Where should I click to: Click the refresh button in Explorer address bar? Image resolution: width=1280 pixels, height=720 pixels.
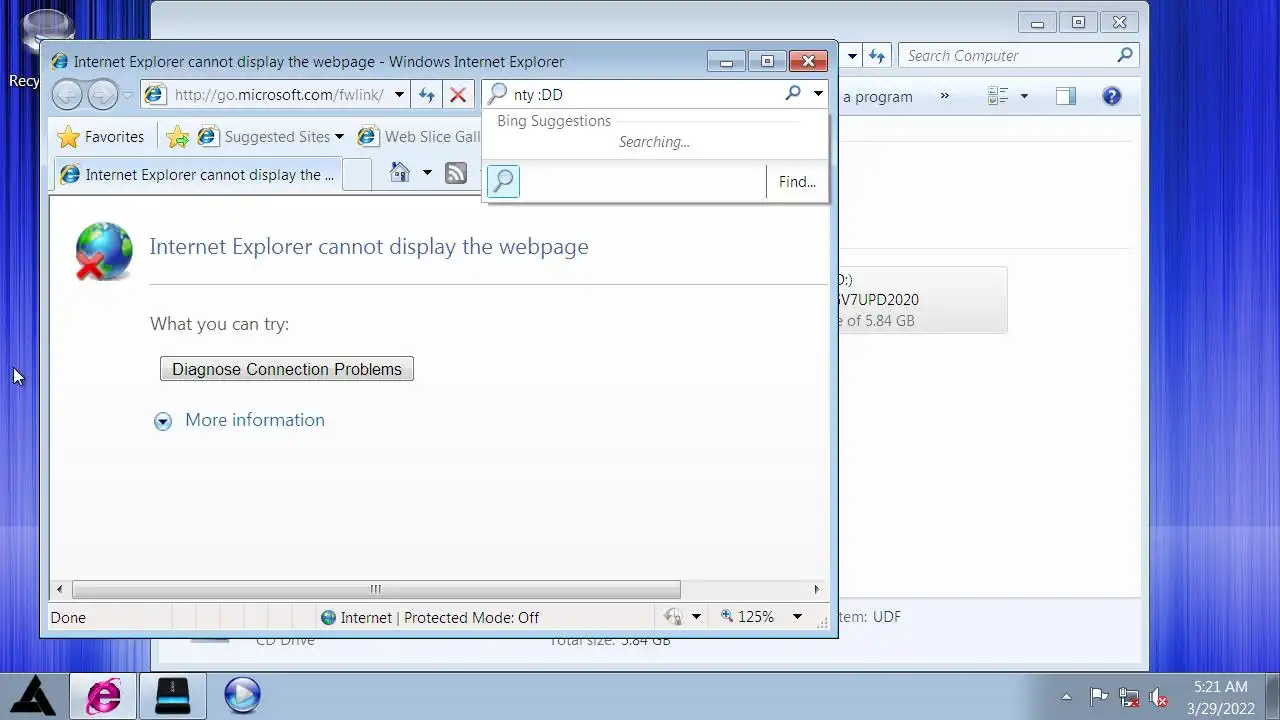[x=877, y=56]
